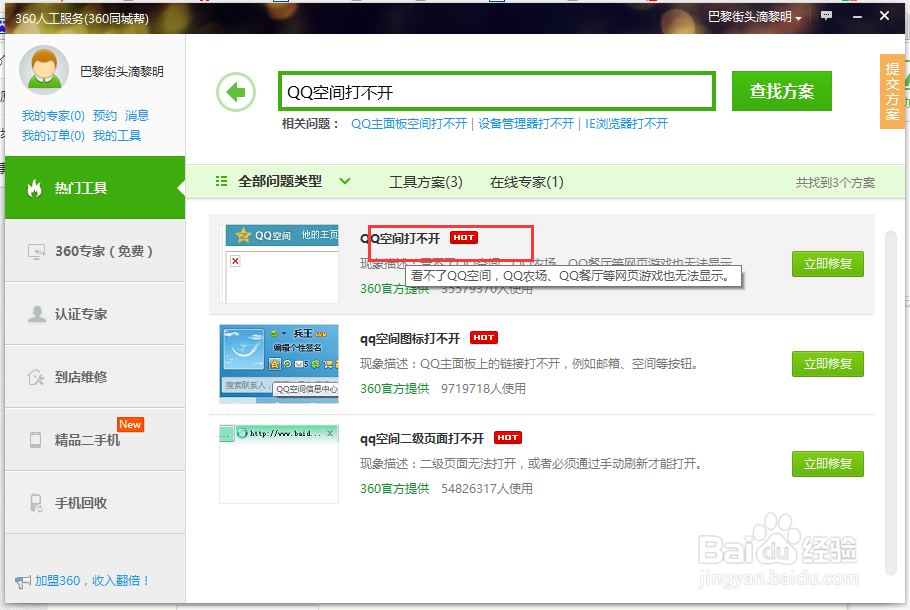Click the 查找方案 search button
Viewport: 910px width, 610px height.
pos(781,91)
